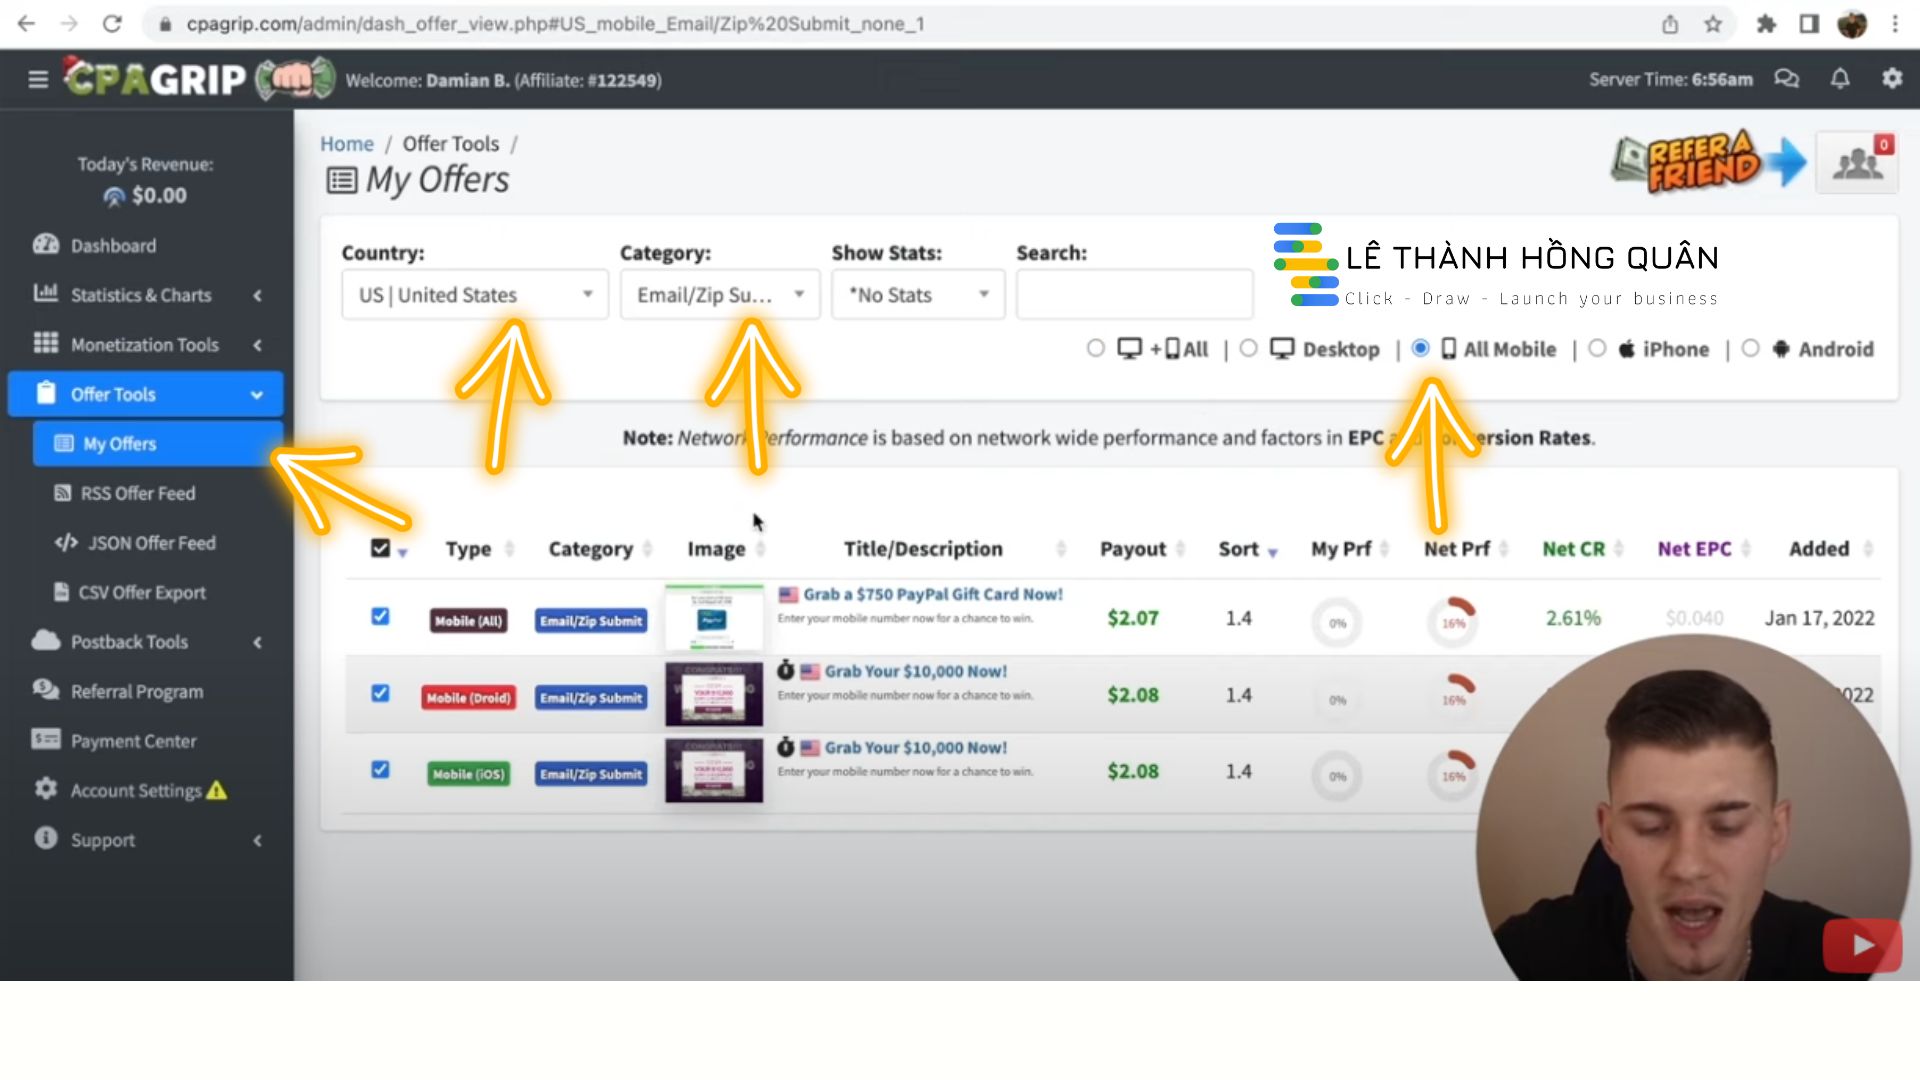Click the Net Prf gauge on the first offer

coord(1452,621)
